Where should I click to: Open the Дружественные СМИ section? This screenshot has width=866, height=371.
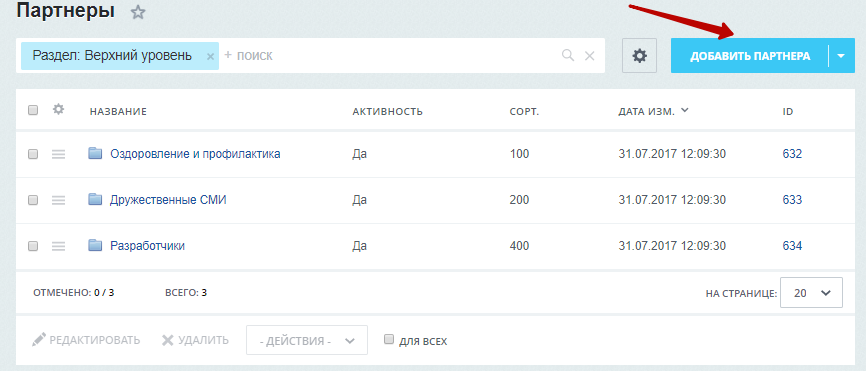[168, 200]
